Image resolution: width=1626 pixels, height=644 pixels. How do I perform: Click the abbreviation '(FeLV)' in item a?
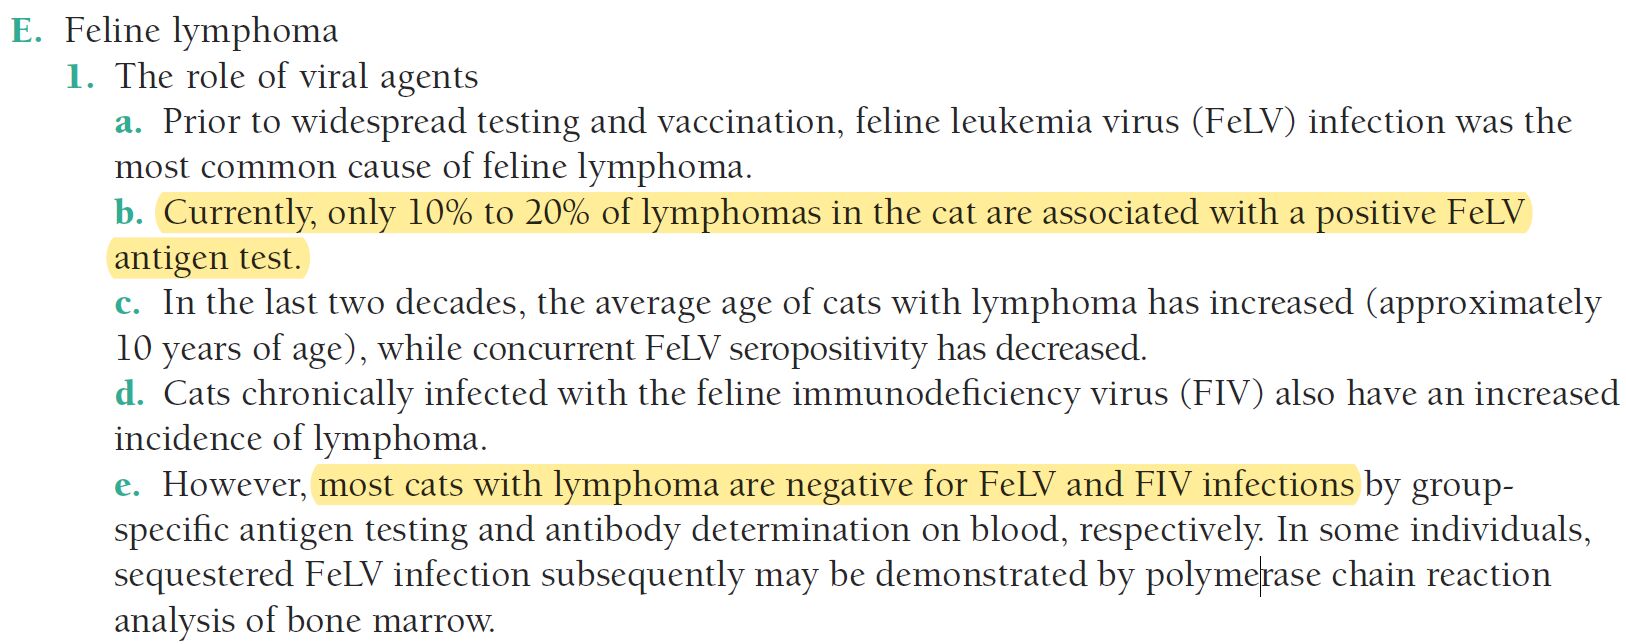[1245, 122]
